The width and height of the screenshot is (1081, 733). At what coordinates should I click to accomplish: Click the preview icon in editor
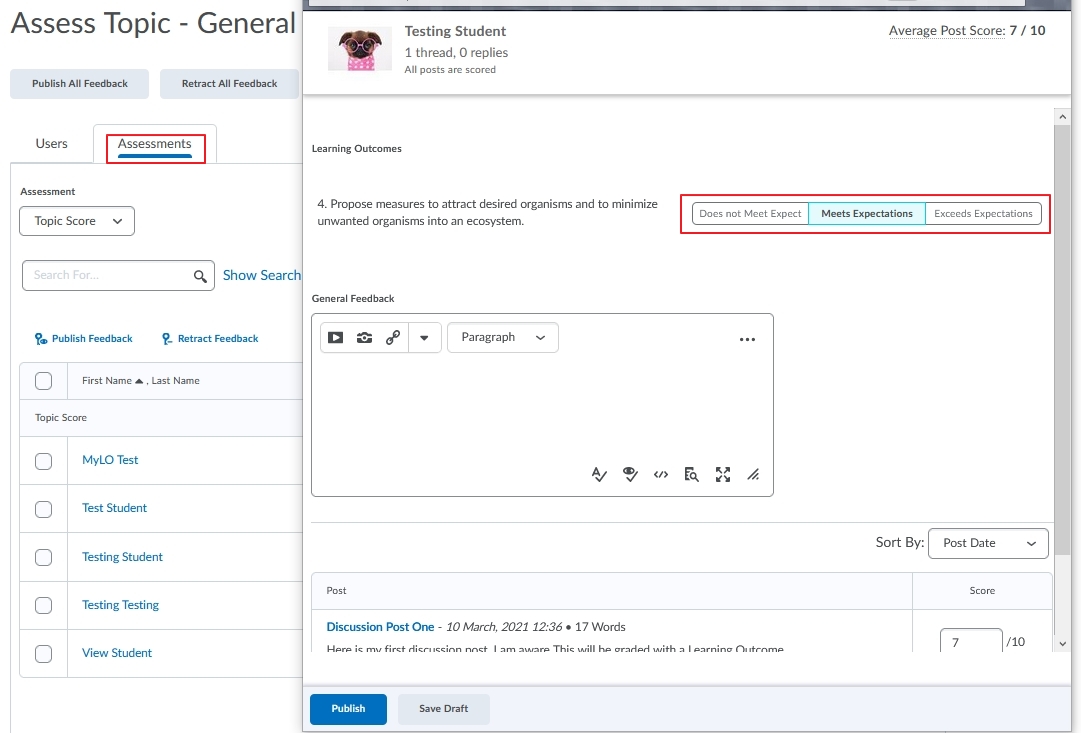click(x=691, y=474)
